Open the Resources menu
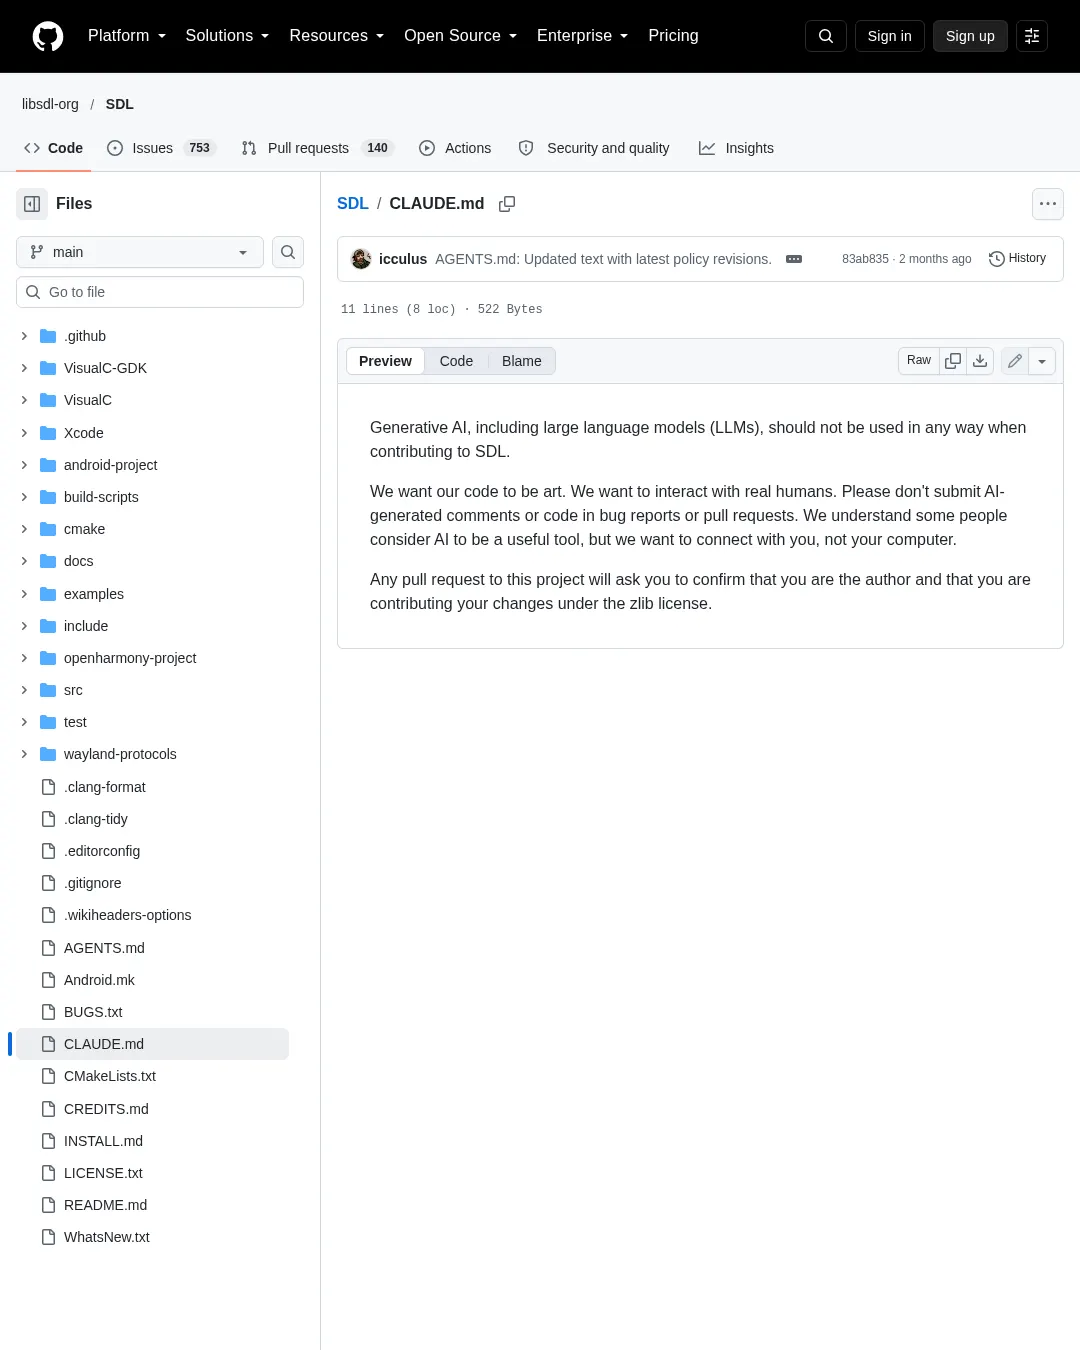 click(x=337, y=36)
